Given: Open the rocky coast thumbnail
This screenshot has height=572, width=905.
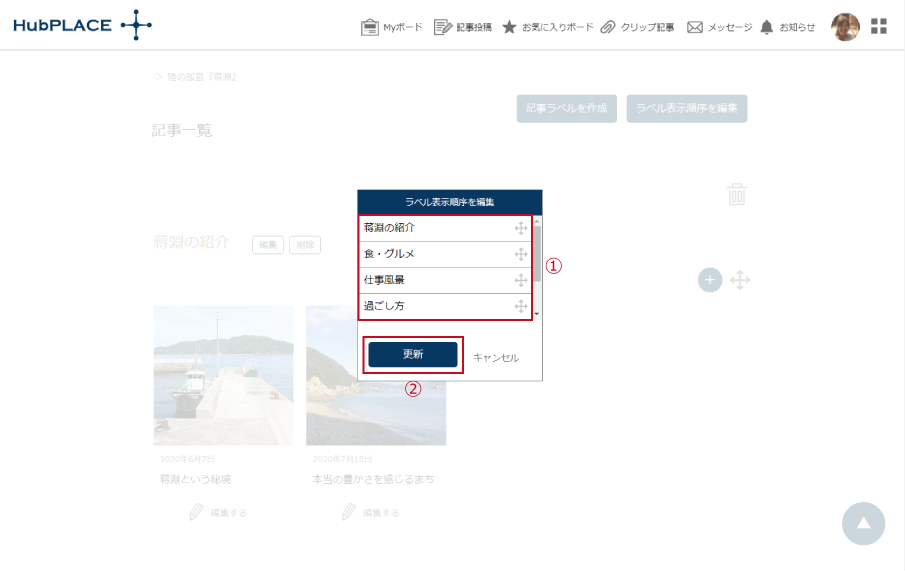Looking at the screenshot, I should click(x=376, y=376).
